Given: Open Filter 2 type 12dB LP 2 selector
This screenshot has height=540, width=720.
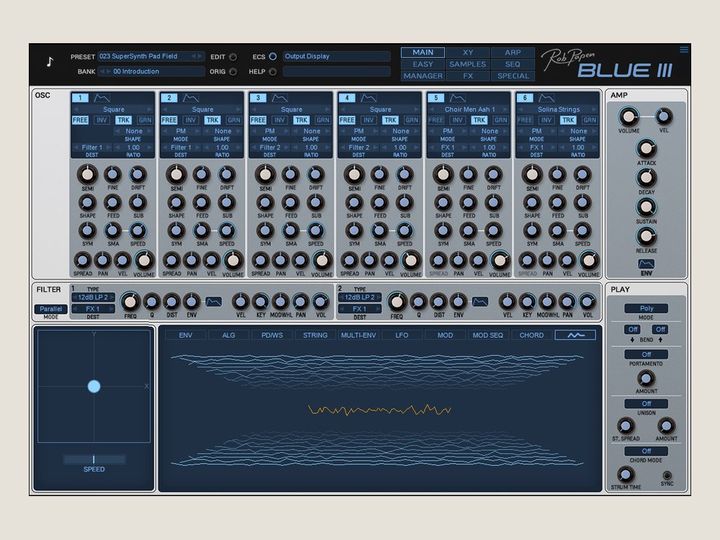Looking at the screenshot, I should pyautogui.click(x=360, y=298).
